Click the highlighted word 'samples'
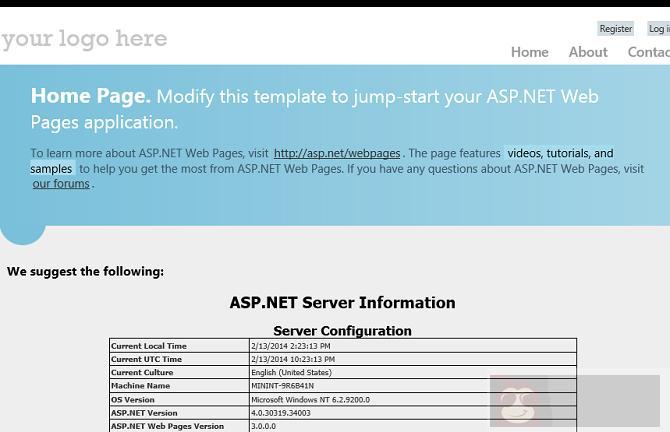This screenshot has height=432, width=670. 52,168
